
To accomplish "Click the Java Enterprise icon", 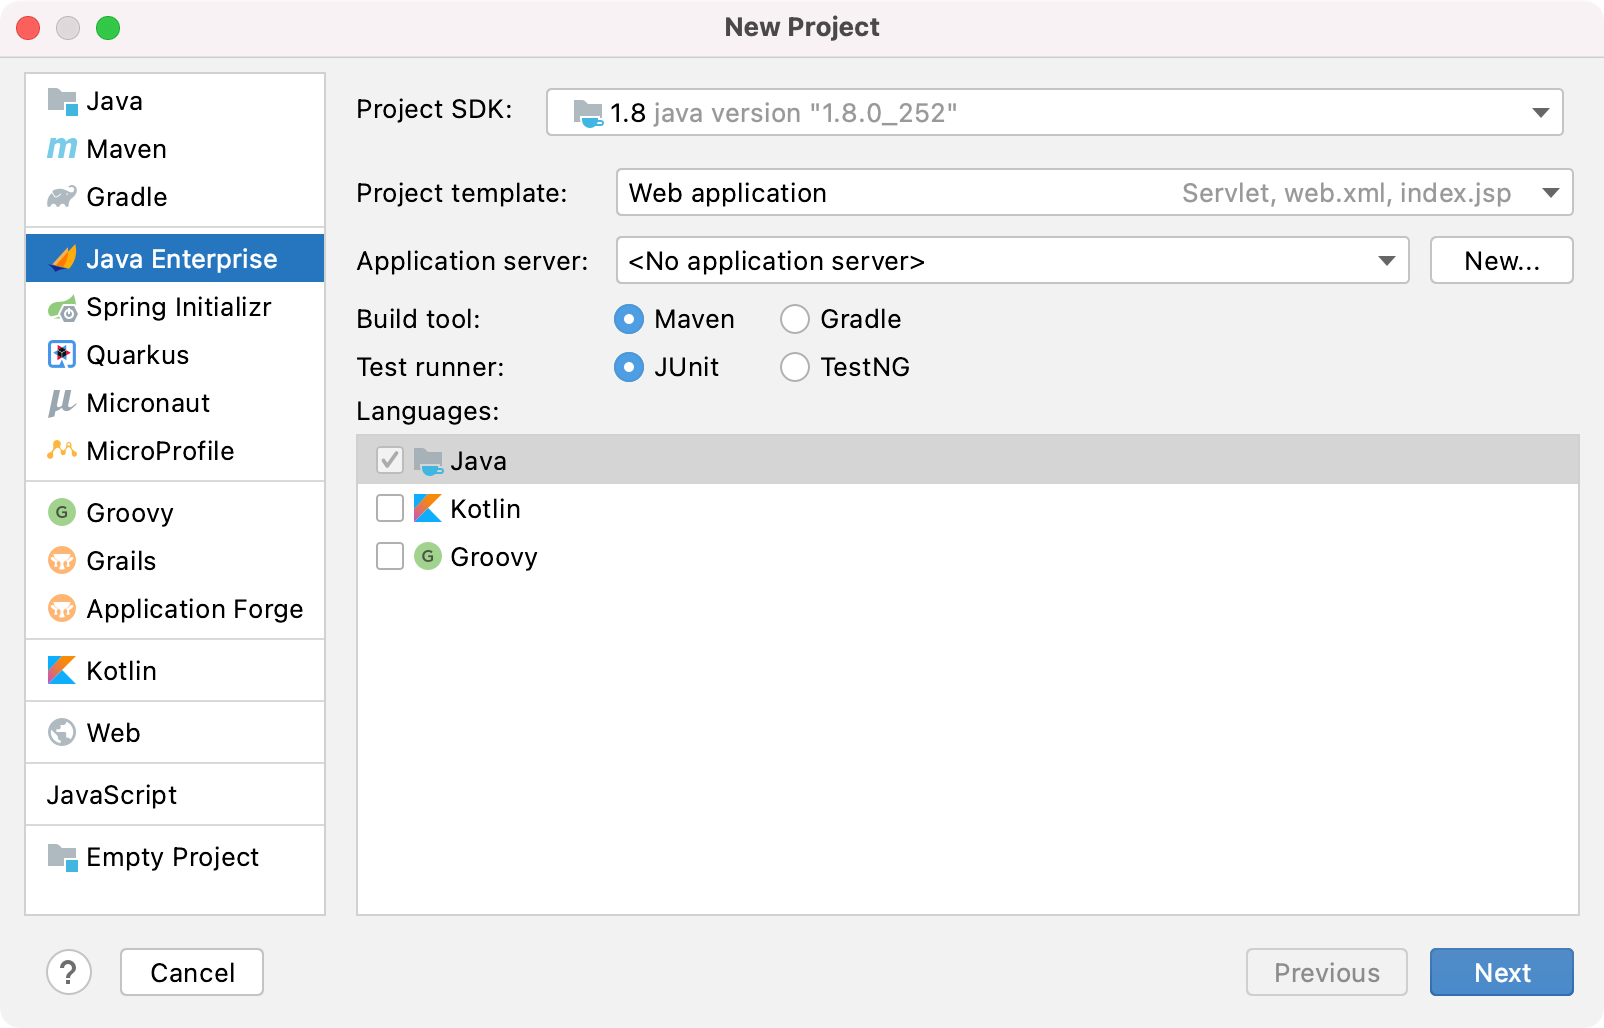I will point(63,259).
